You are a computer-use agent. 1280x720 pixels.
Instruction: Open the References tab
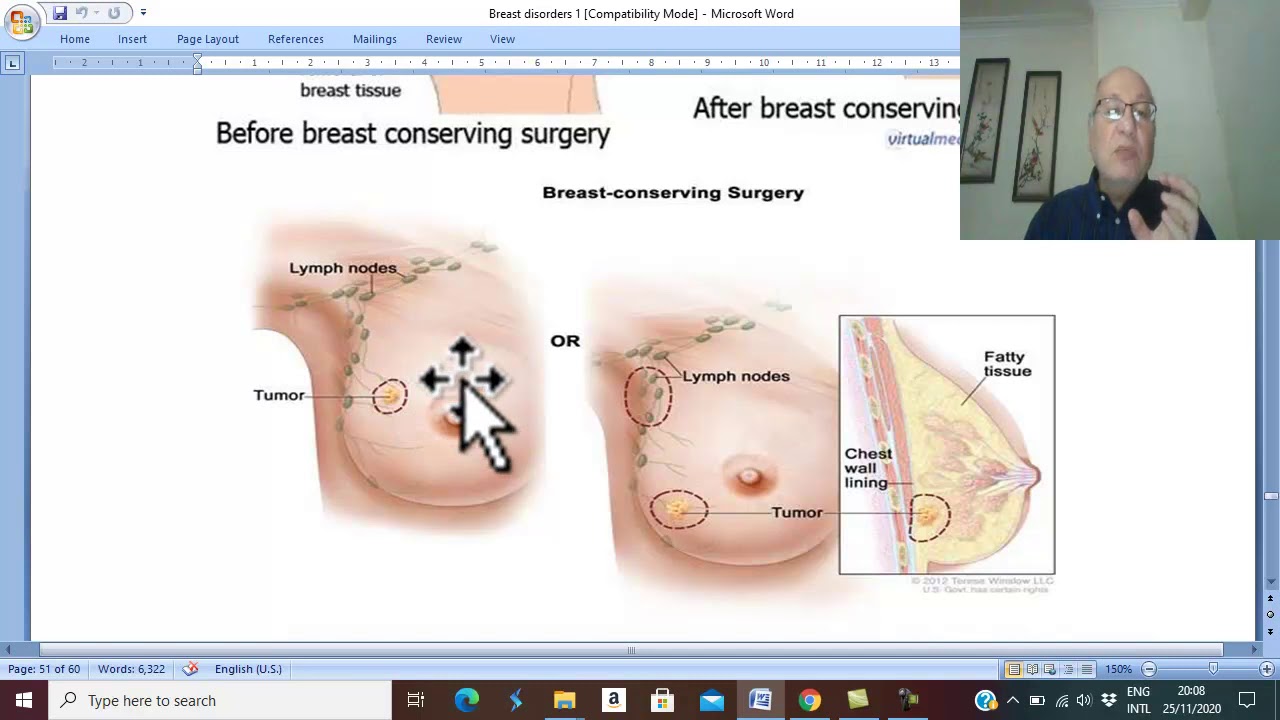(296, 39)
